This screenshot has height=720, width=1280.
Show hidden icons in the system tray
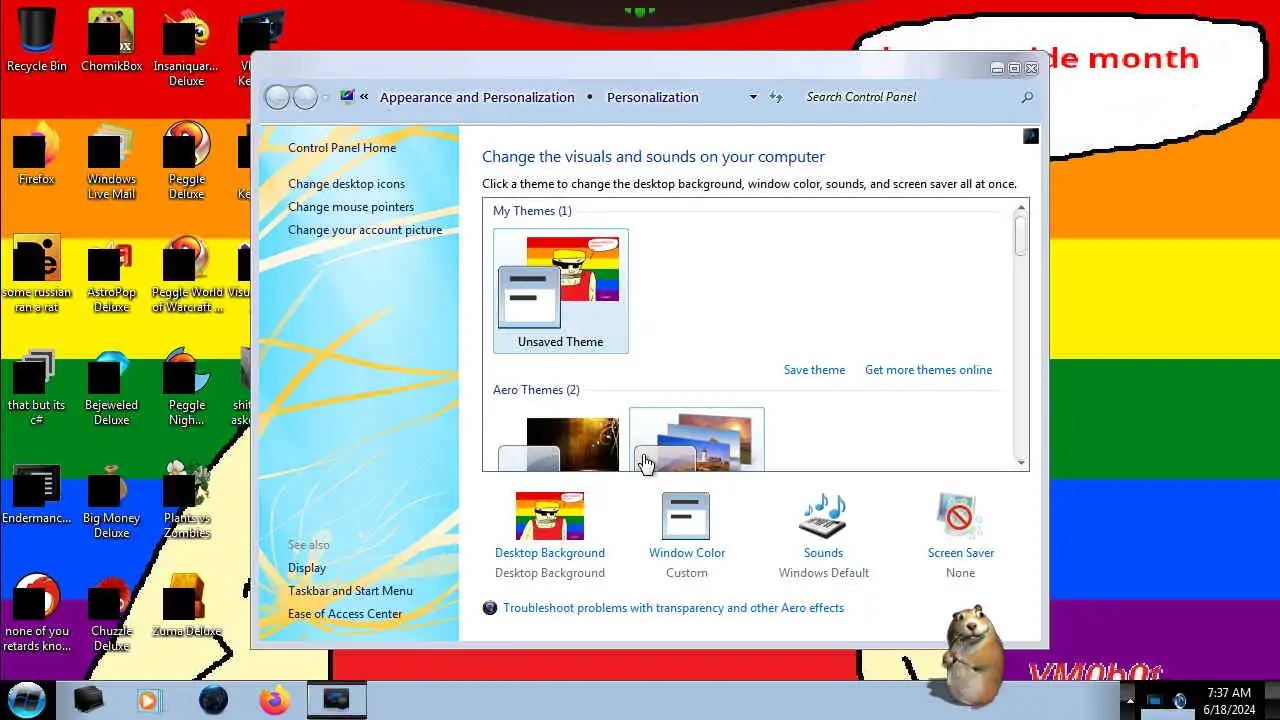pos(1130,701)
